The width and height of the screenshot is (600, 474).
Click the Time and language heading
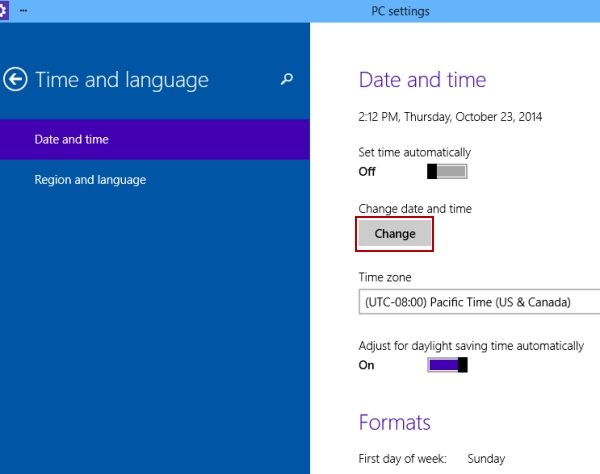122,80
